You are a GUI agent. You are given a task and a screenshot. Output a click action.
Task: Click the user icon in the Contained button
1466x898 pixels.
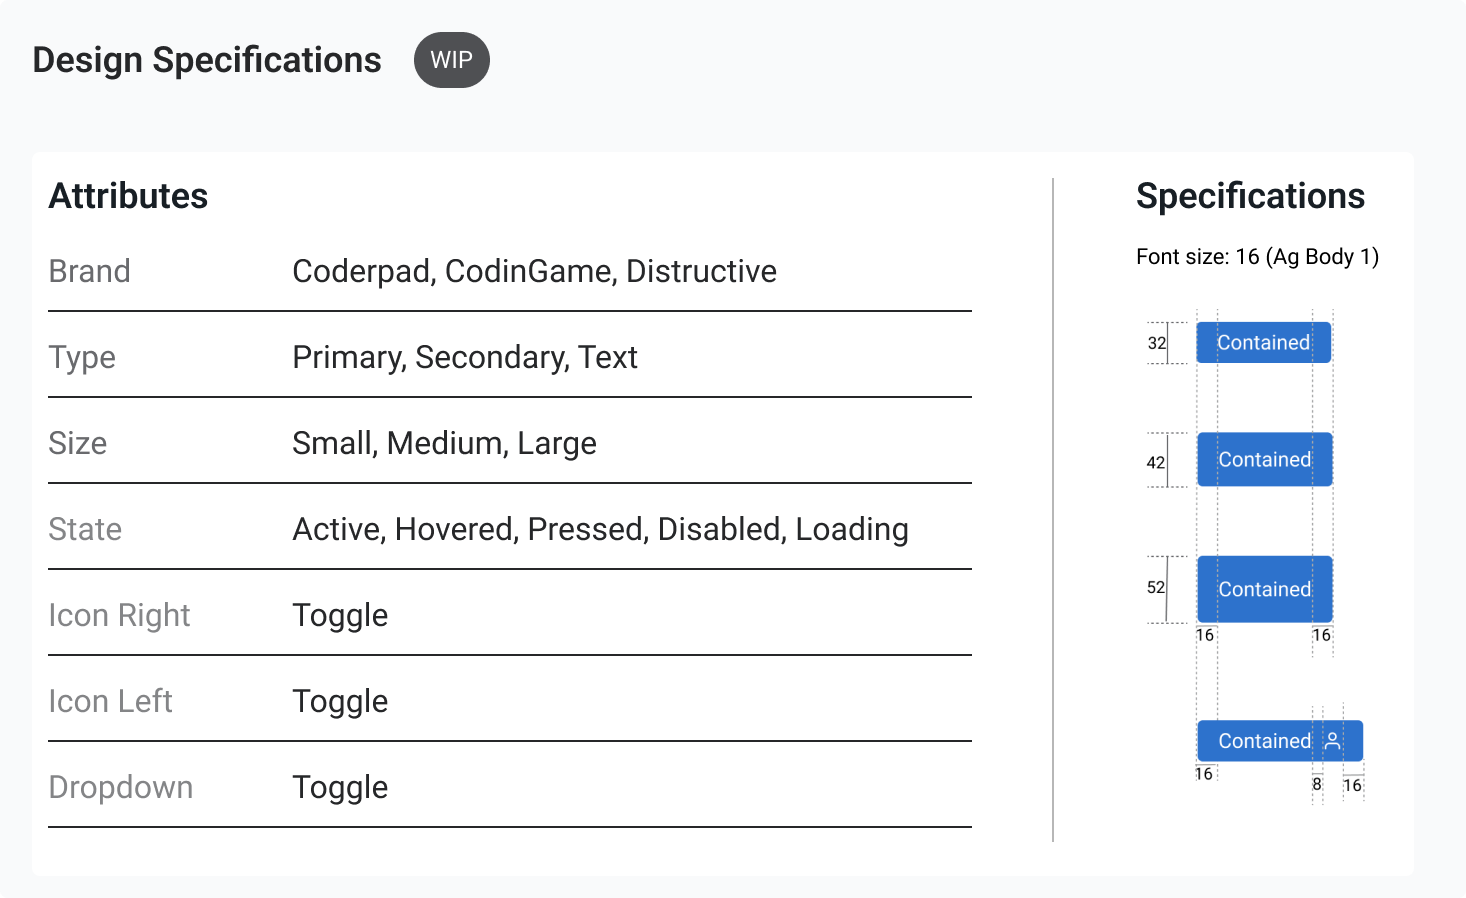(x=1333, y=741)
